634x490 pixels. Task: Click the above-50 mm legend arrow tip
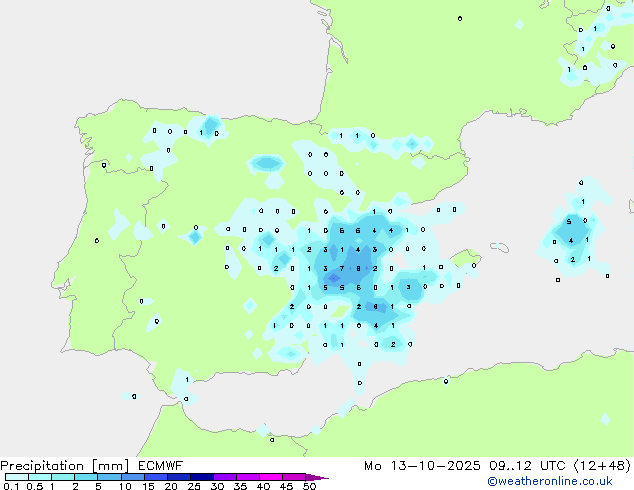317,477
